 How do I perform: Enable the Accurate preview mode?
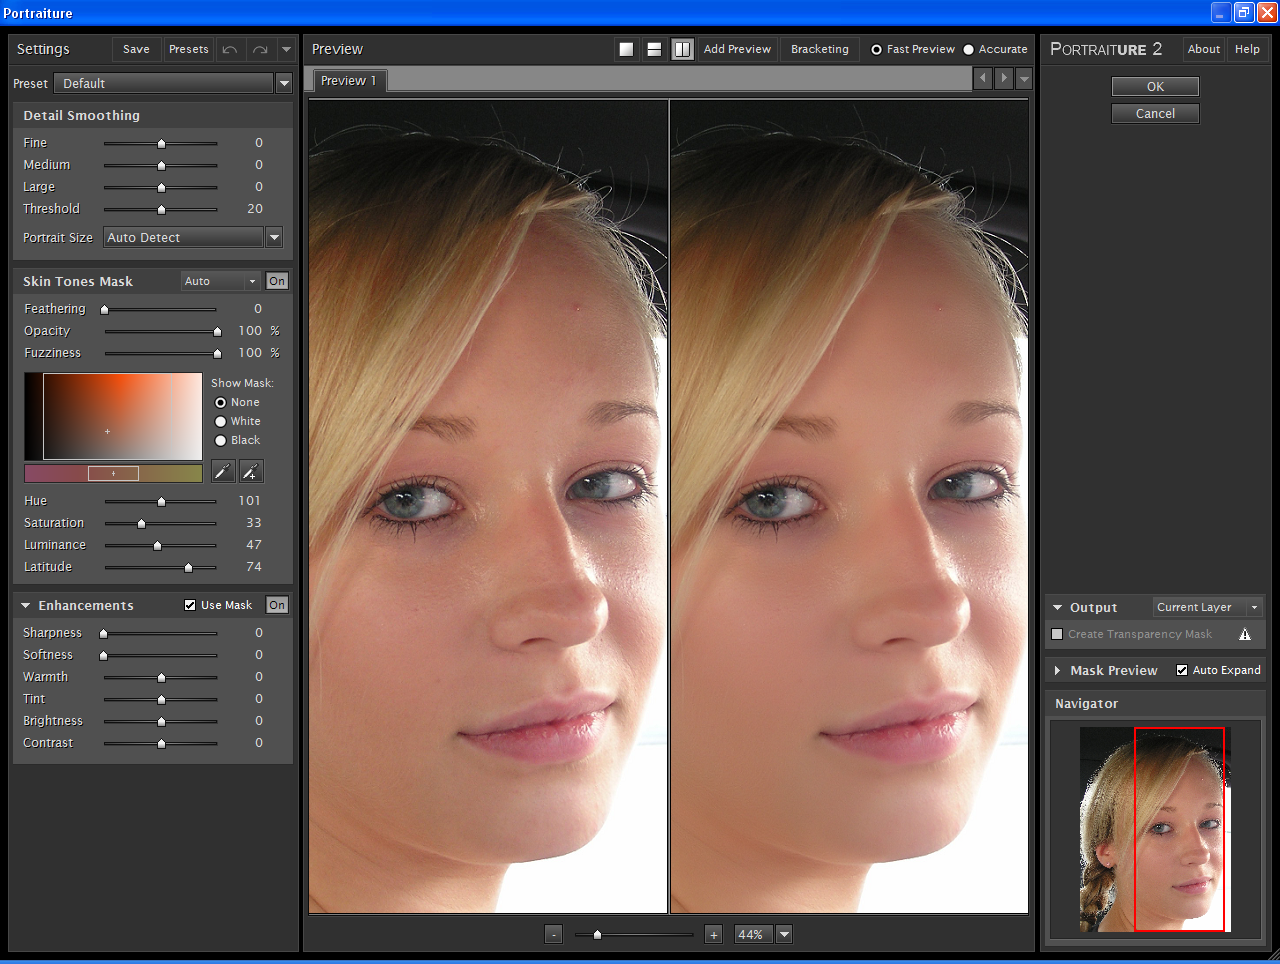pos(966,48)
